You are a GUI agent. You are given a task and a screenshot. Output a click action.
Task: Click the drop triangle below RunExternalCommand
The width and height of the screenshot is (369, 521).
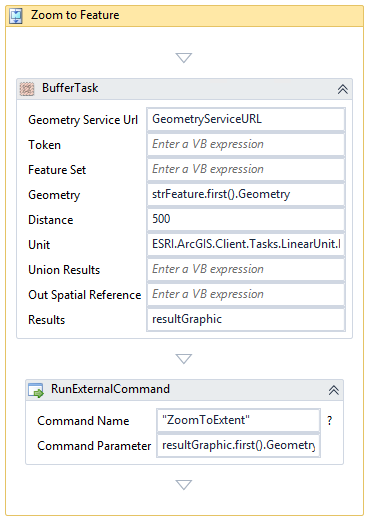point(184,485)
